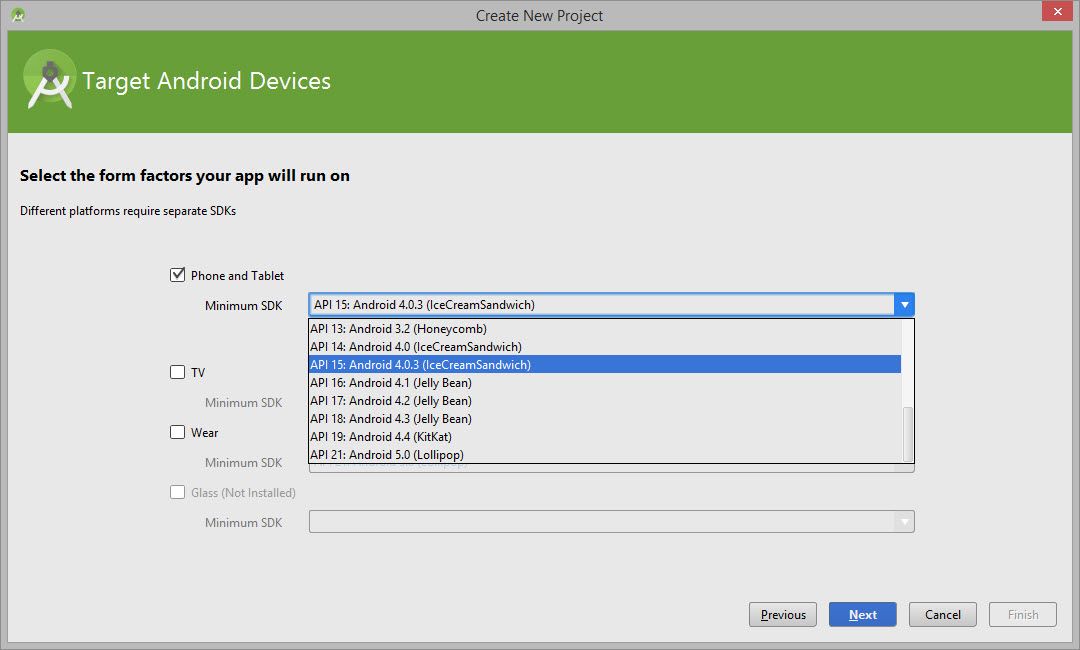Uncheck the Phone and Tablet option

[x=177, y=273]
